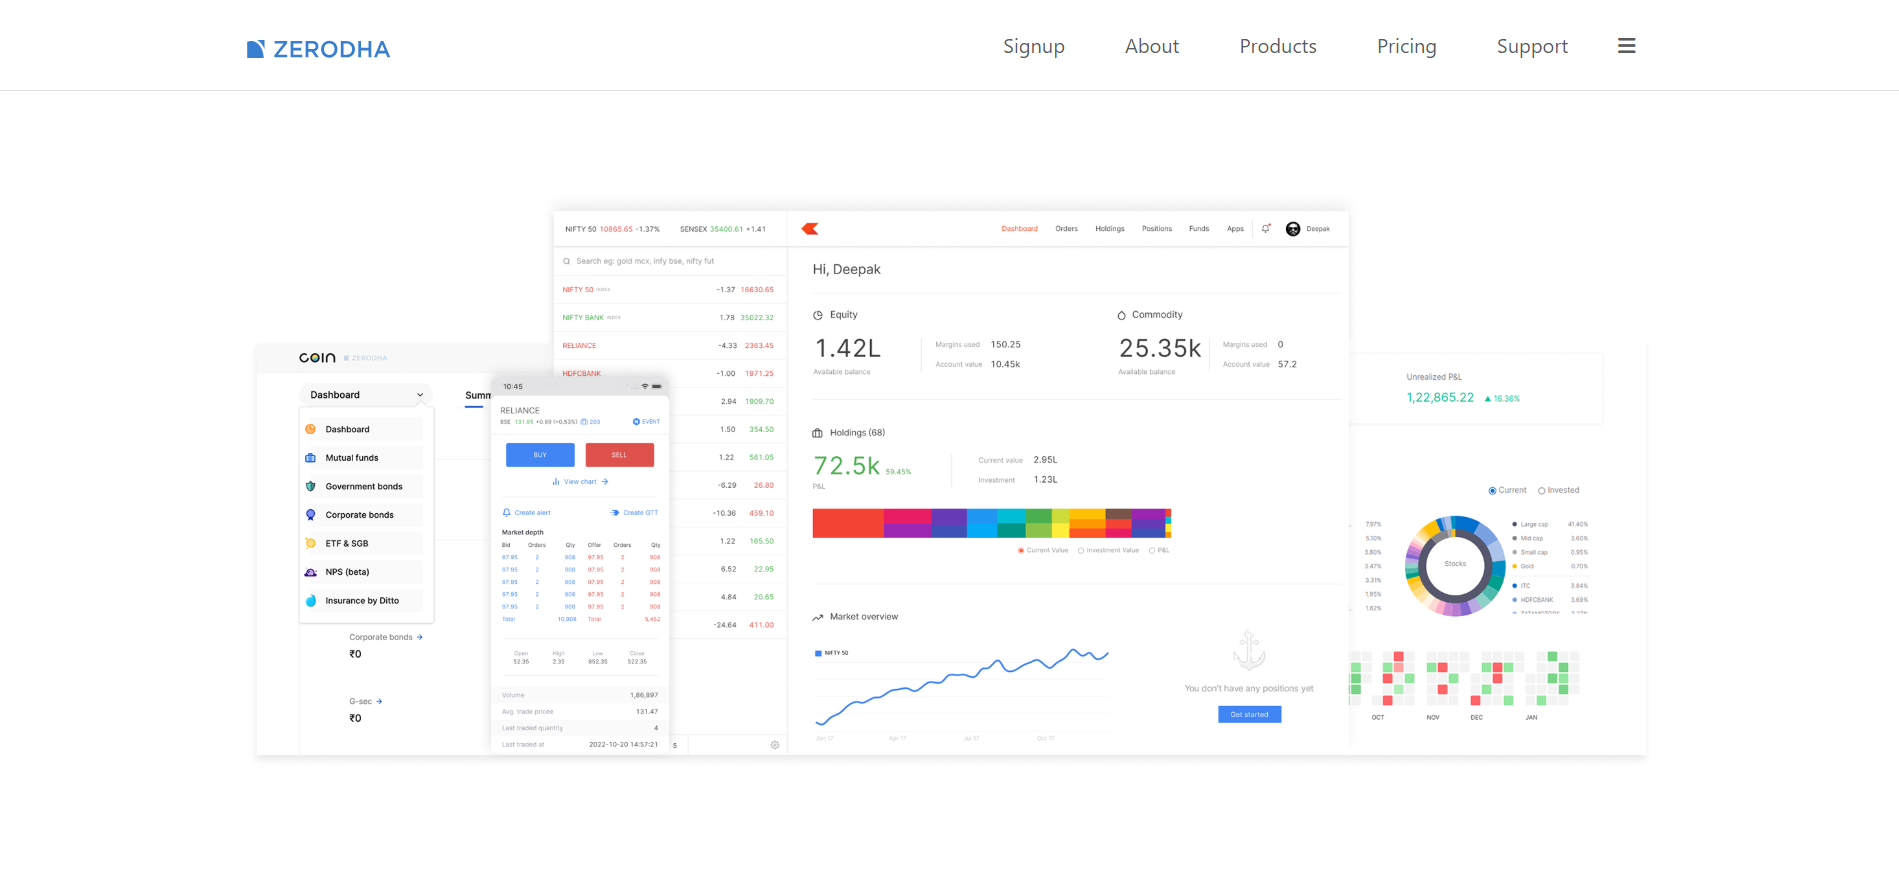This screenshot has width=1899, height=876.
Task: Click the blue BUY button
Action: point(540,455)
